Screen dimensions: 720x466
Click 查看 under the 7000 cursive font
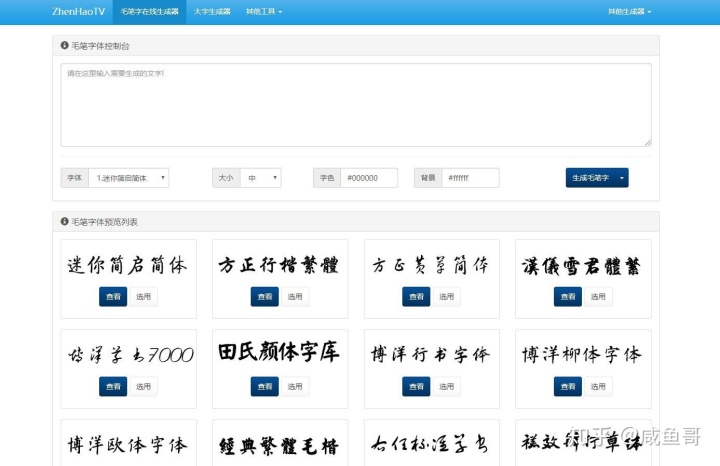coord(113,387)
